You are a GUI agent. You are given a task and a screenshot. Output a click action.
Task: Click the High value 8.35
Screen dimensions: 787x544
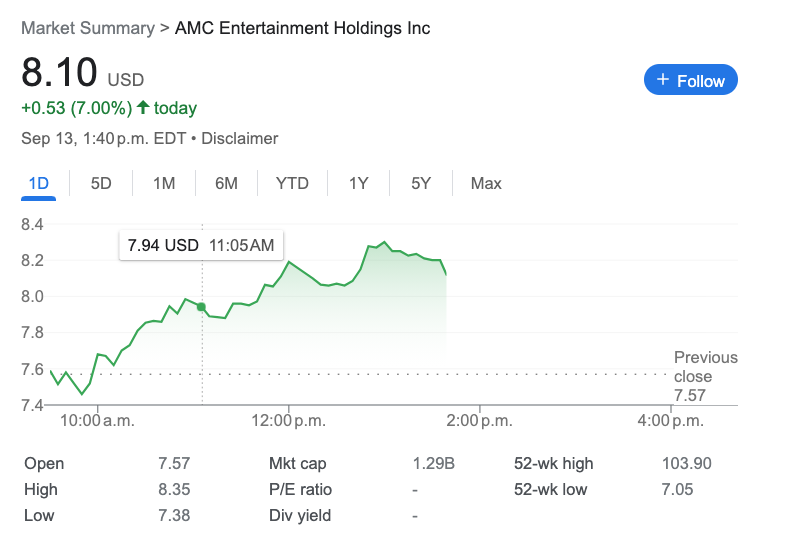click(x=174, y=489)
